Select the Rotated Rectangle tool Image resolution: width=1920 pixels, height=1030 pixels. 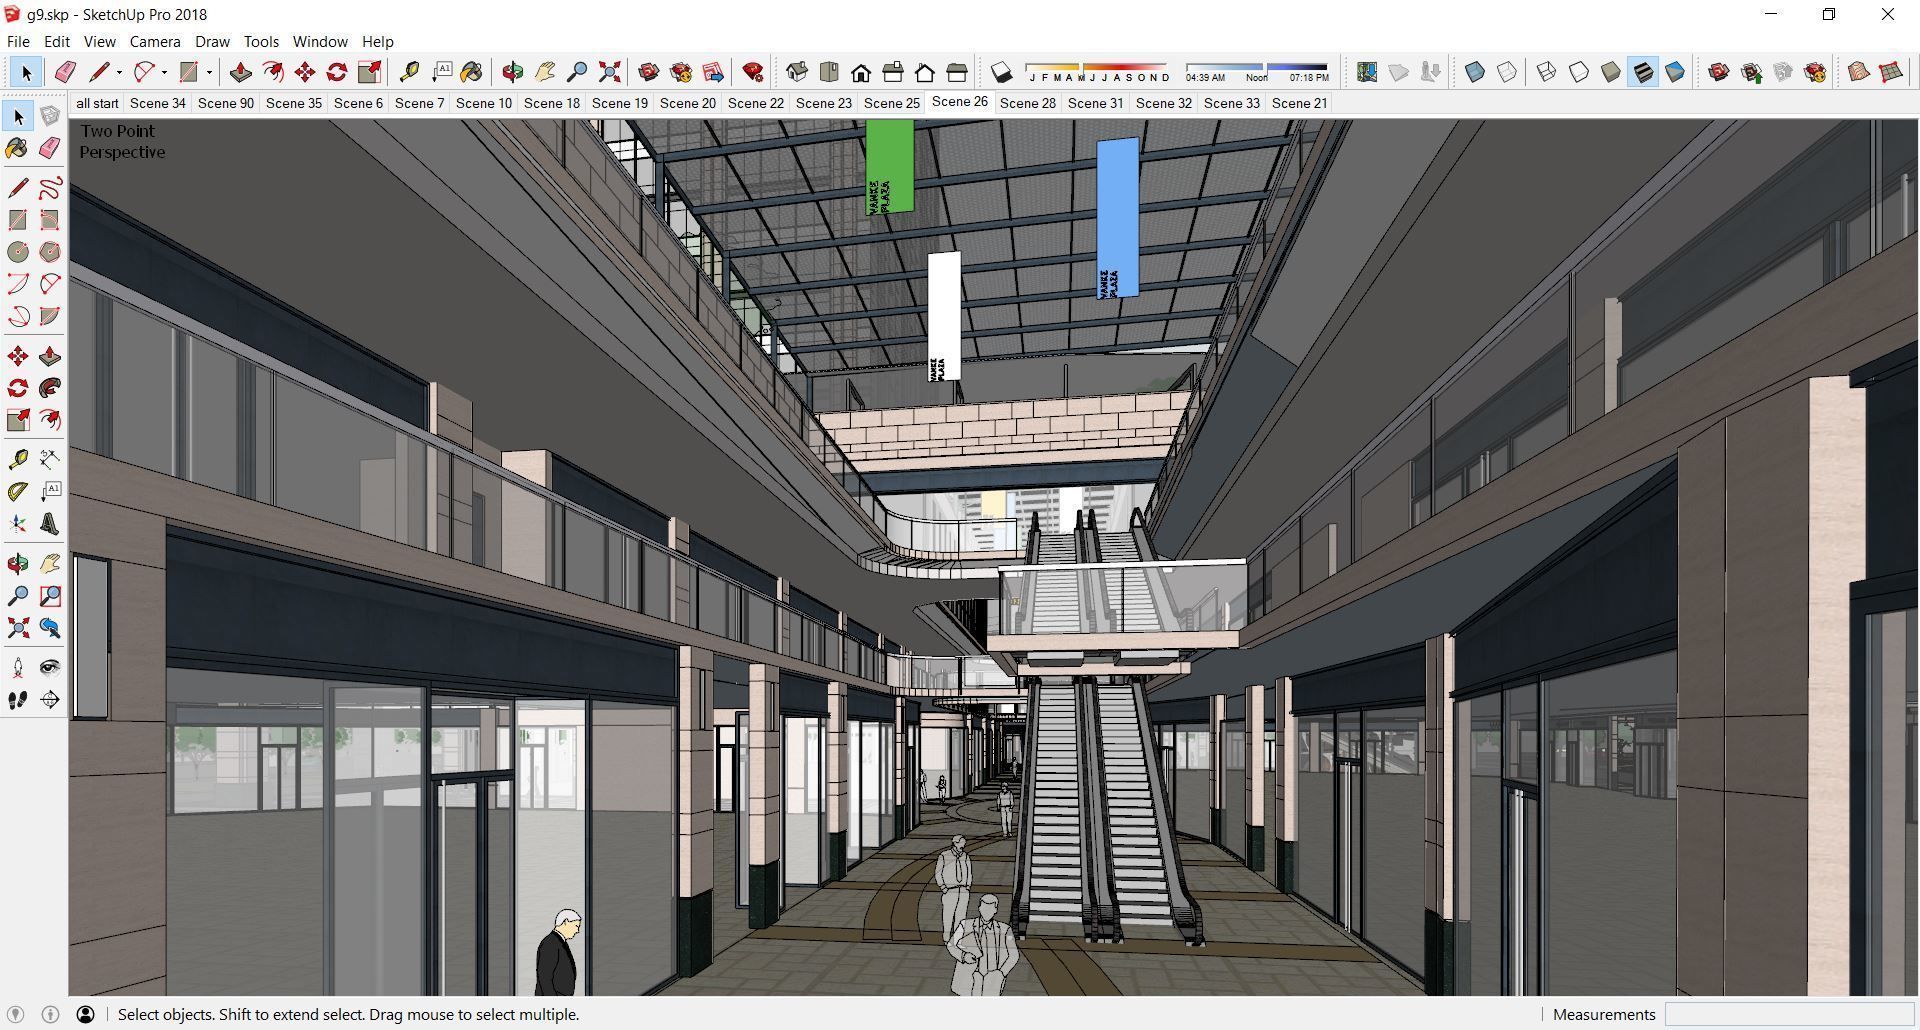pyautogui.click(x=50, y=220)
